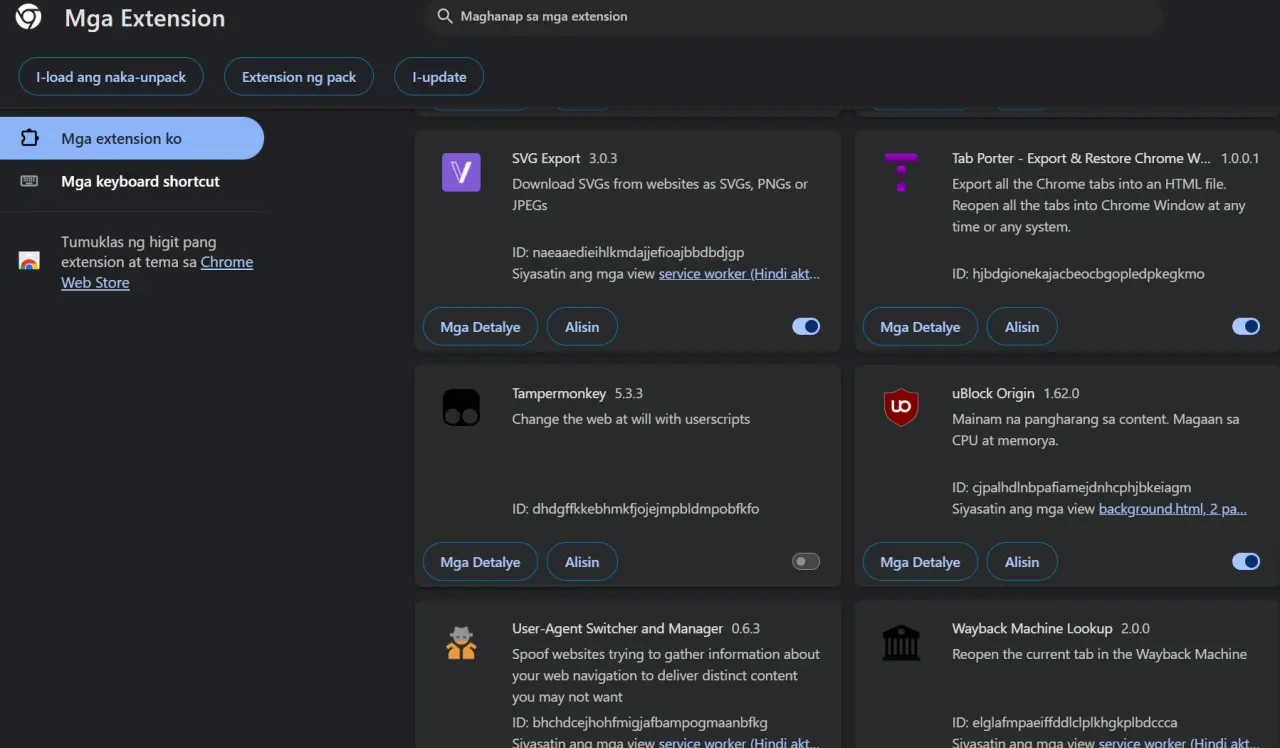
Task: Disable the Tab Porter extension toggle
Action: [x=1246, y=326]
